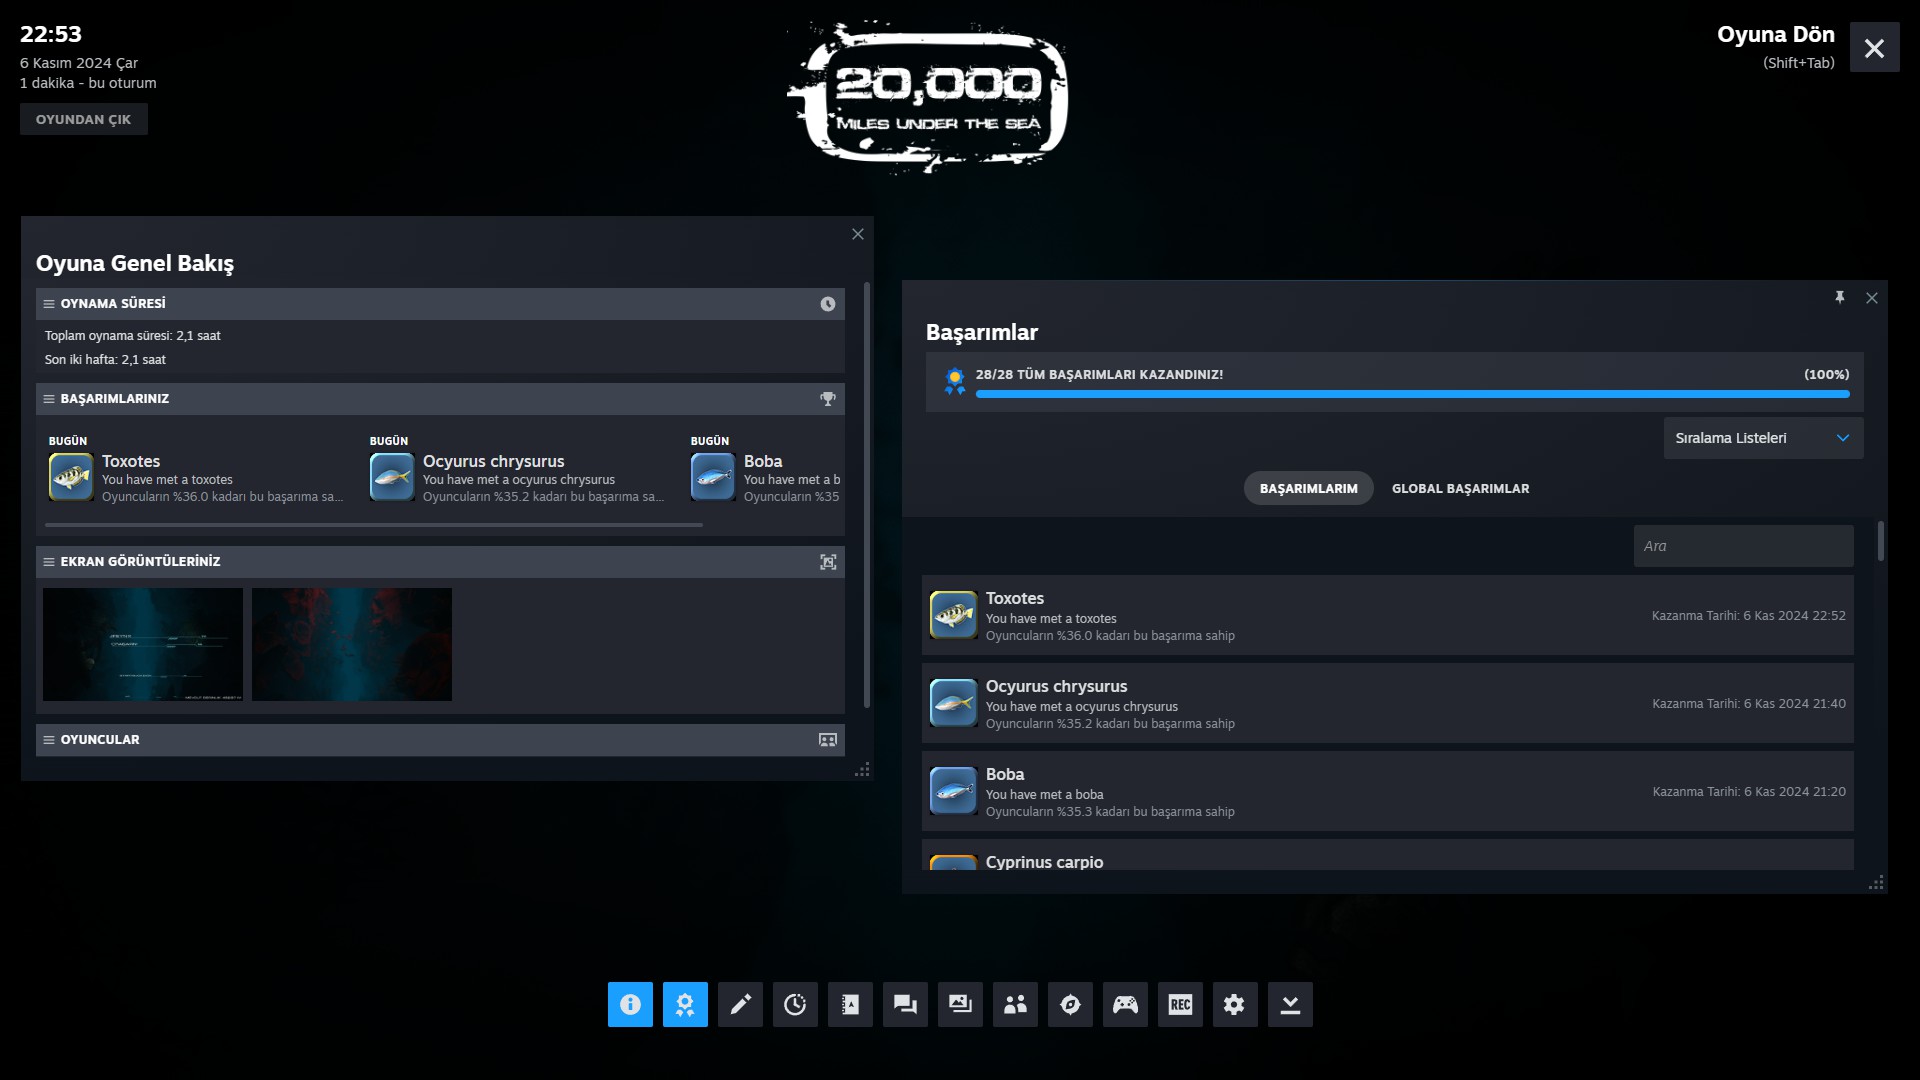Click the game controller icon in toolbar
This screenshot has height=1080, width=1920.
pos(1125,1004)
